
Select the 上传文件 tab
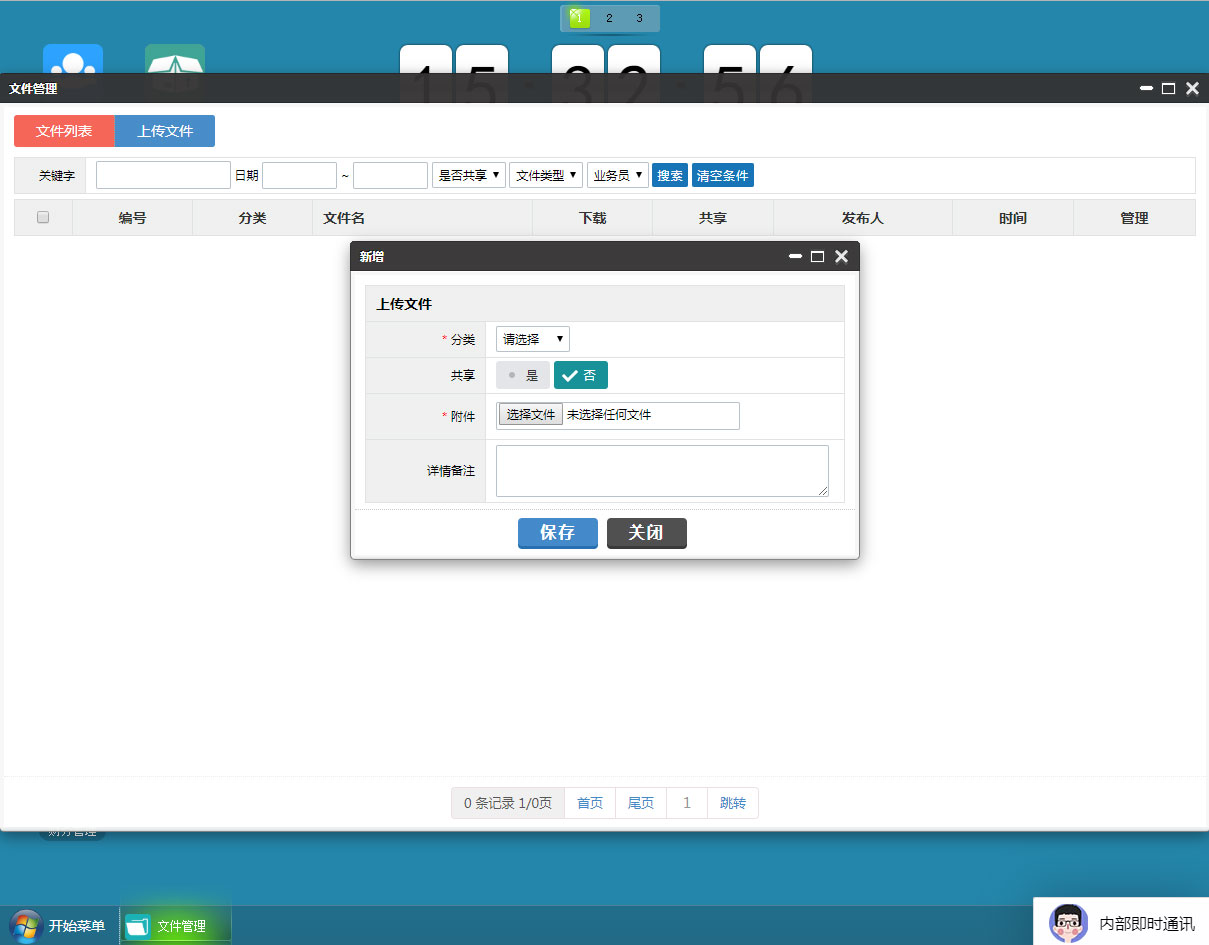[x=165, y=131]
